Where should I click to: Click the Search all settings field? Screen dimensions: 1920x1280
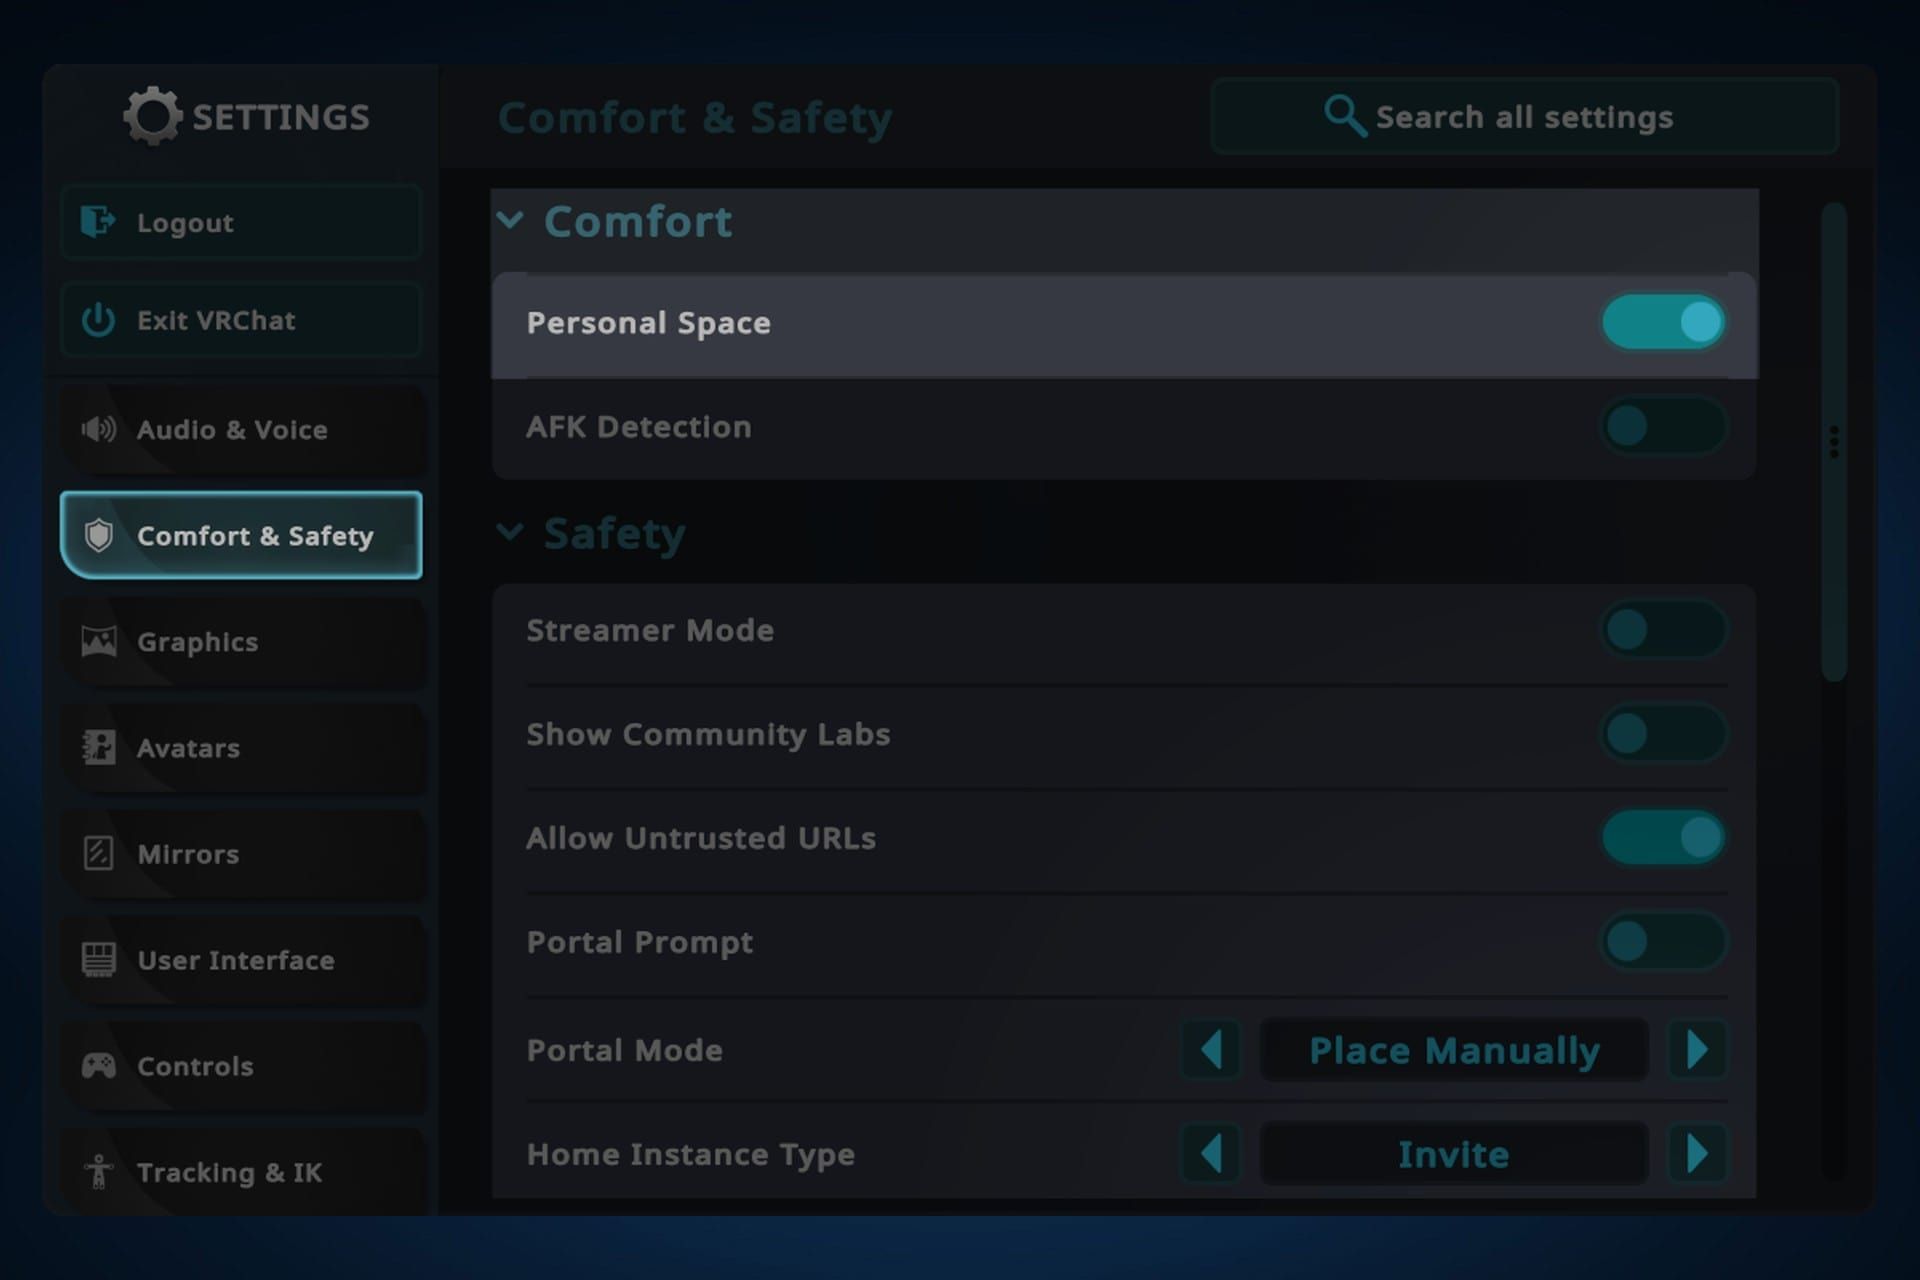(x=1523, y=117)
